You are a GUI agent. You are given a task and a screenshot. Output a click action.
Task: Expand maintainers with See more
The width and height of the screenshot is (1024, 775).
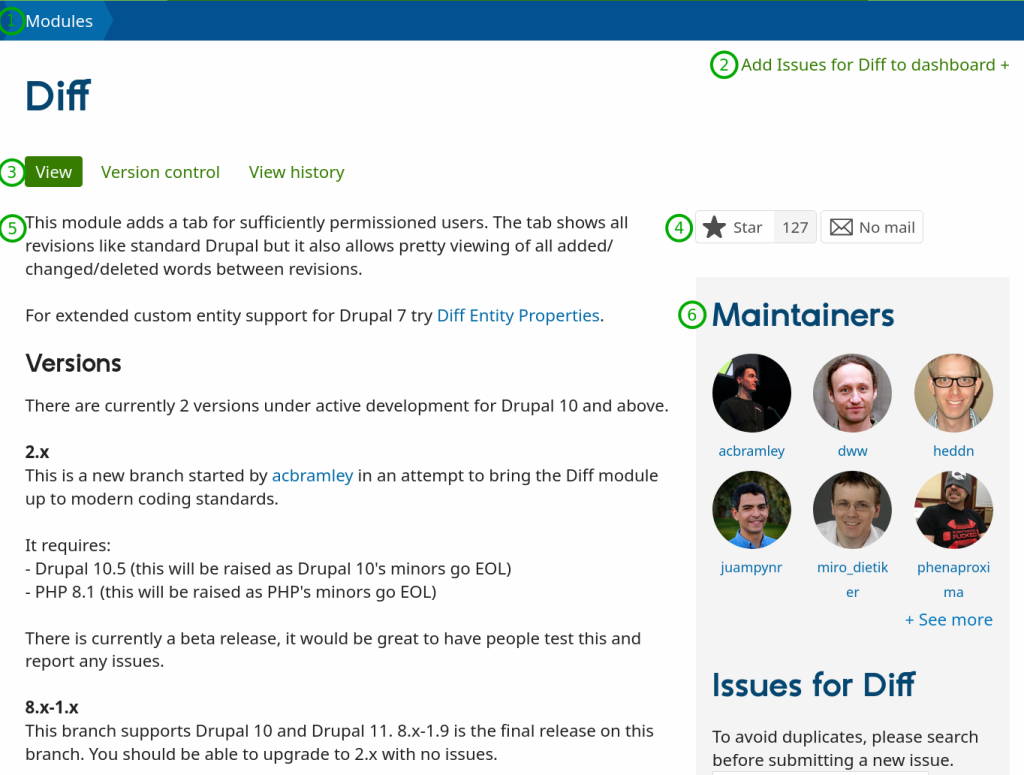[948, 620]
